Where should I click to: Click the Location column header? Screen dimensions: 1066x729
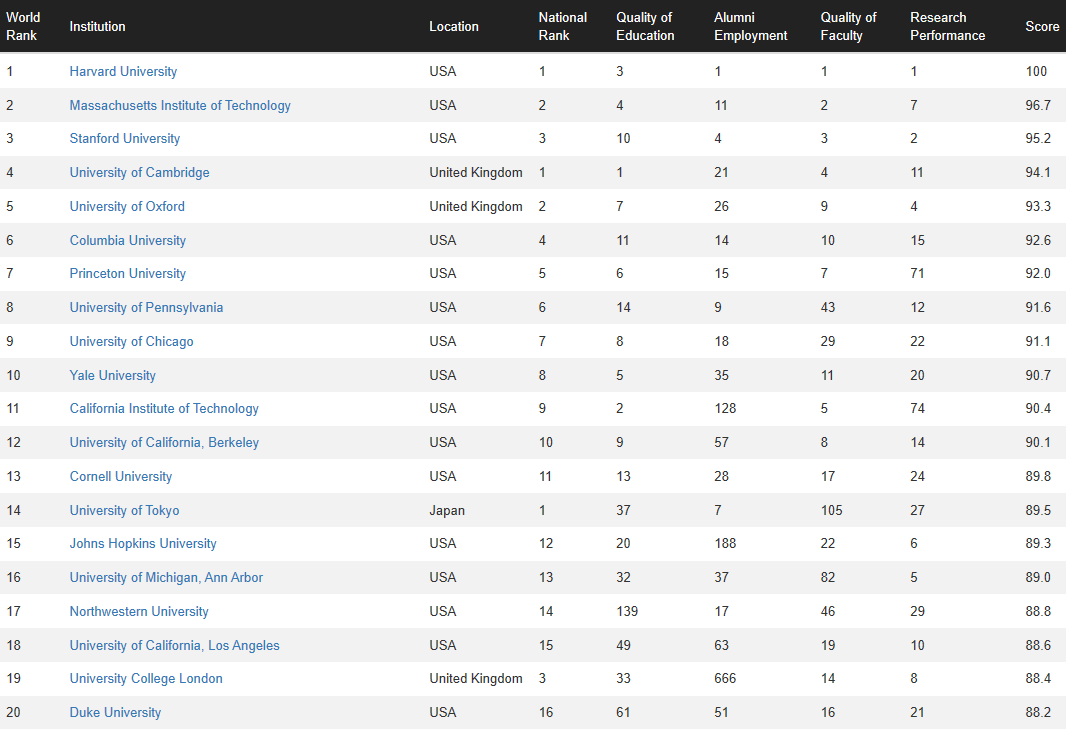click(x=454, y=27)
